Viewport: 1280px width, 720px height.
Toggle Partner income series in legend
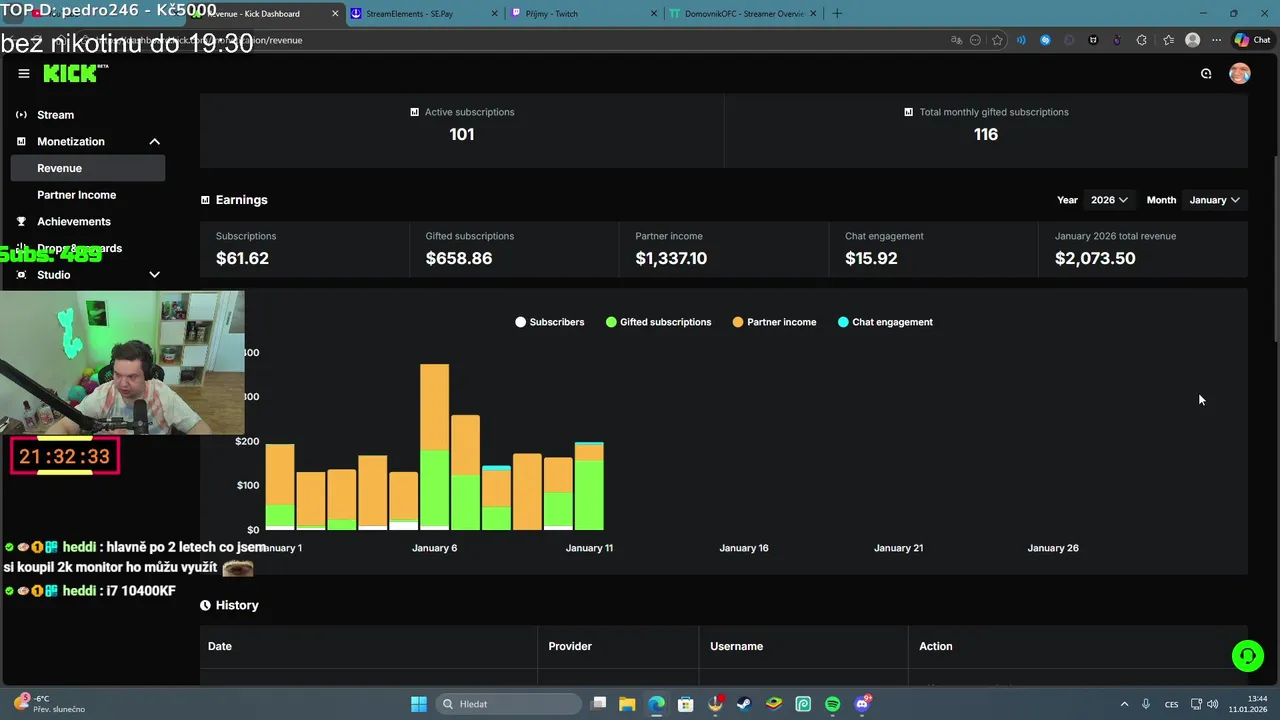pos(775,322)
